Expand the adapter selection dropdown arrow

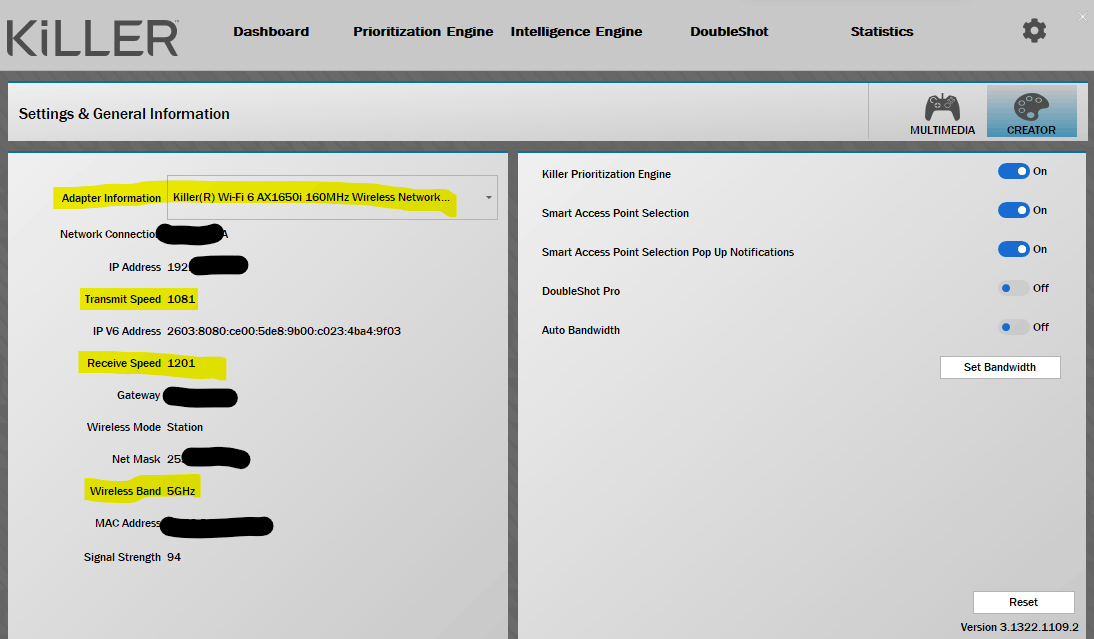[488, 197]
